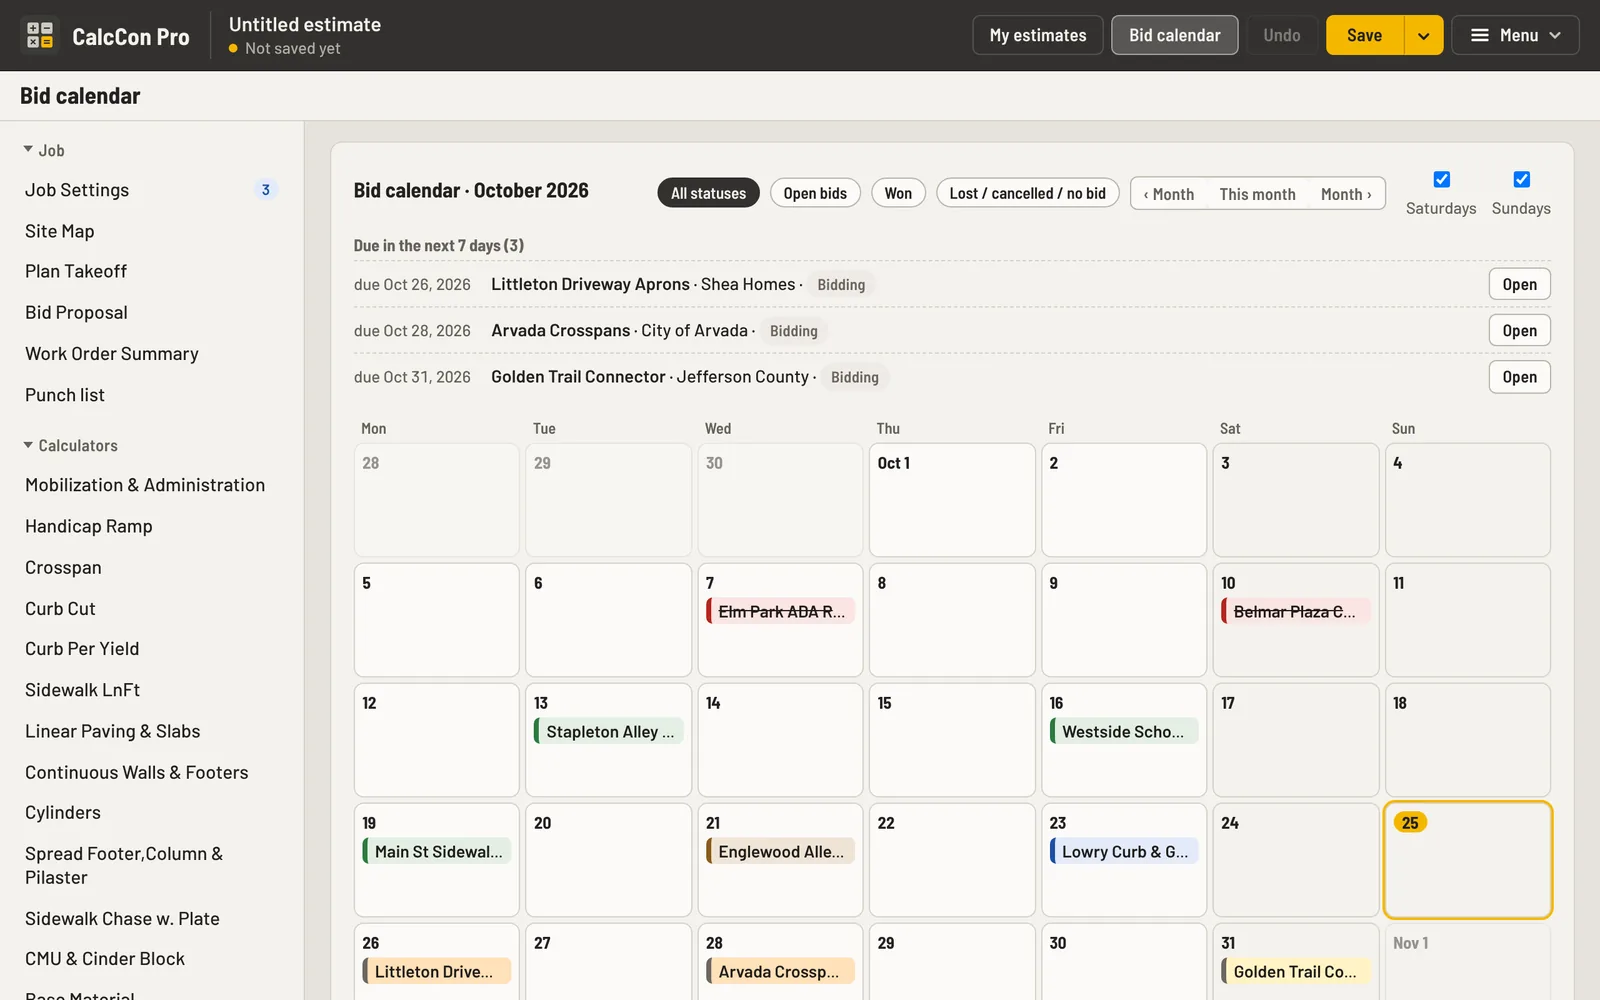The height and width of the screenshot is (1000, 1600).
Task: Filter by Lost / cancelled / no bid
Action: [x=1027, y=193]
